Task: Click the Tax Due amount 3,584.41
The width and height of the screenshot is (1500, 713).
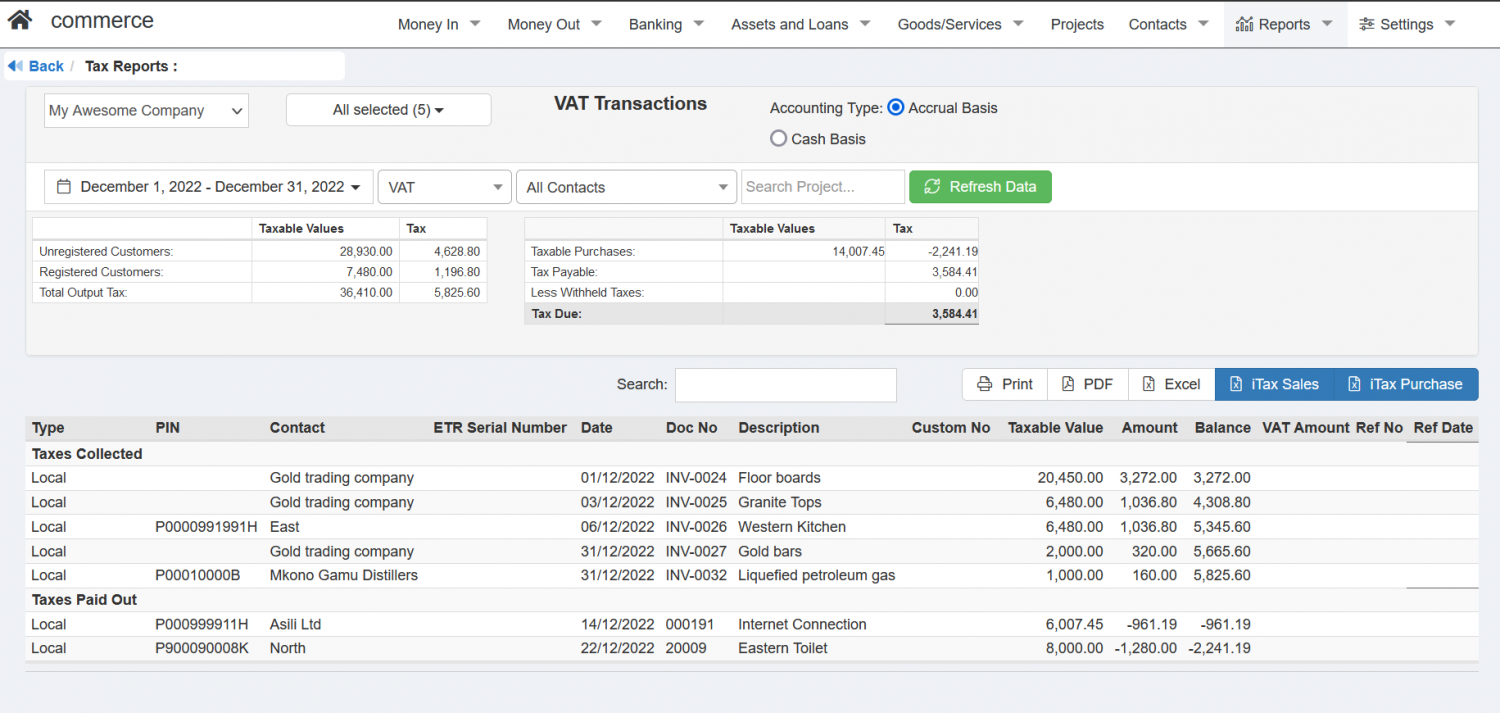Action: (x=954, y=314)
